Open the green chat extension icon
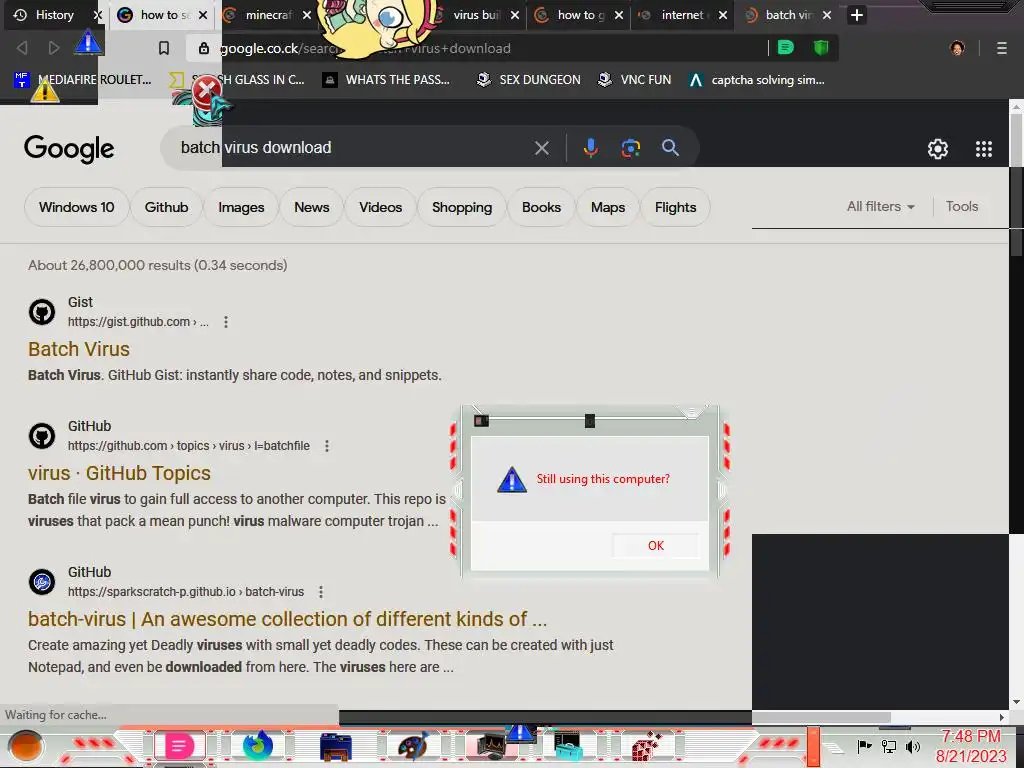 (x=786, y=47)
